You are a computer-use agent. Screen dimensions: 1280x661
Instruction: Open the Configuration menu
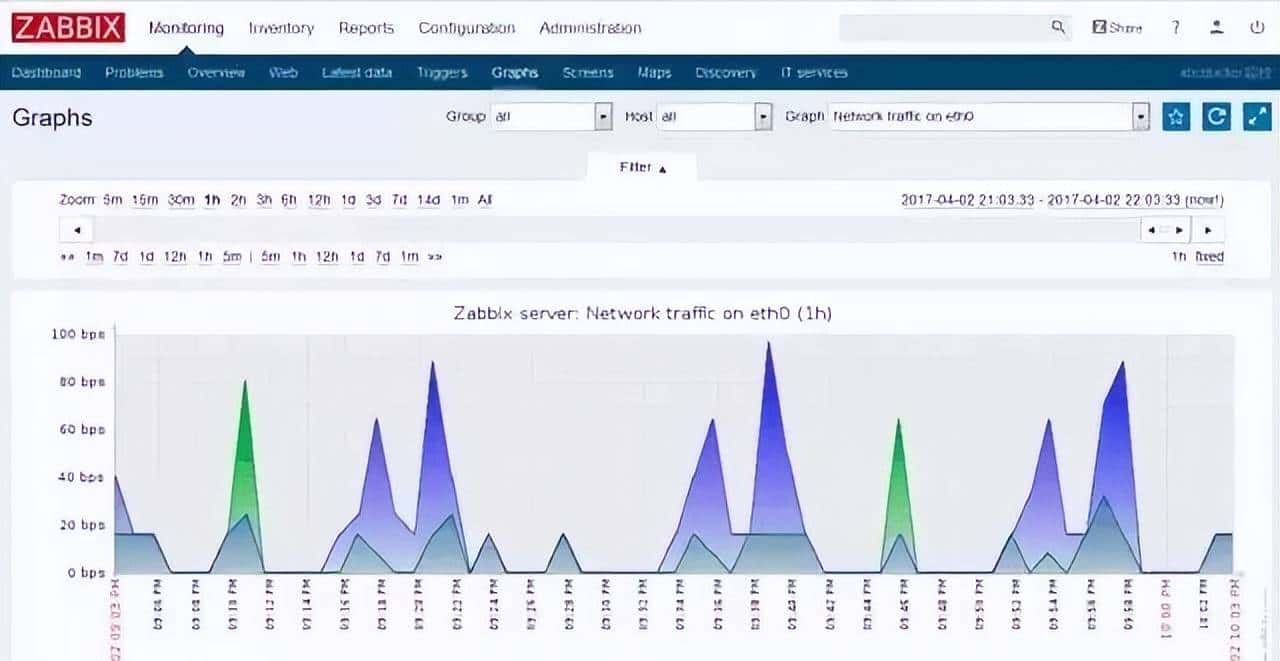[466, 28]
